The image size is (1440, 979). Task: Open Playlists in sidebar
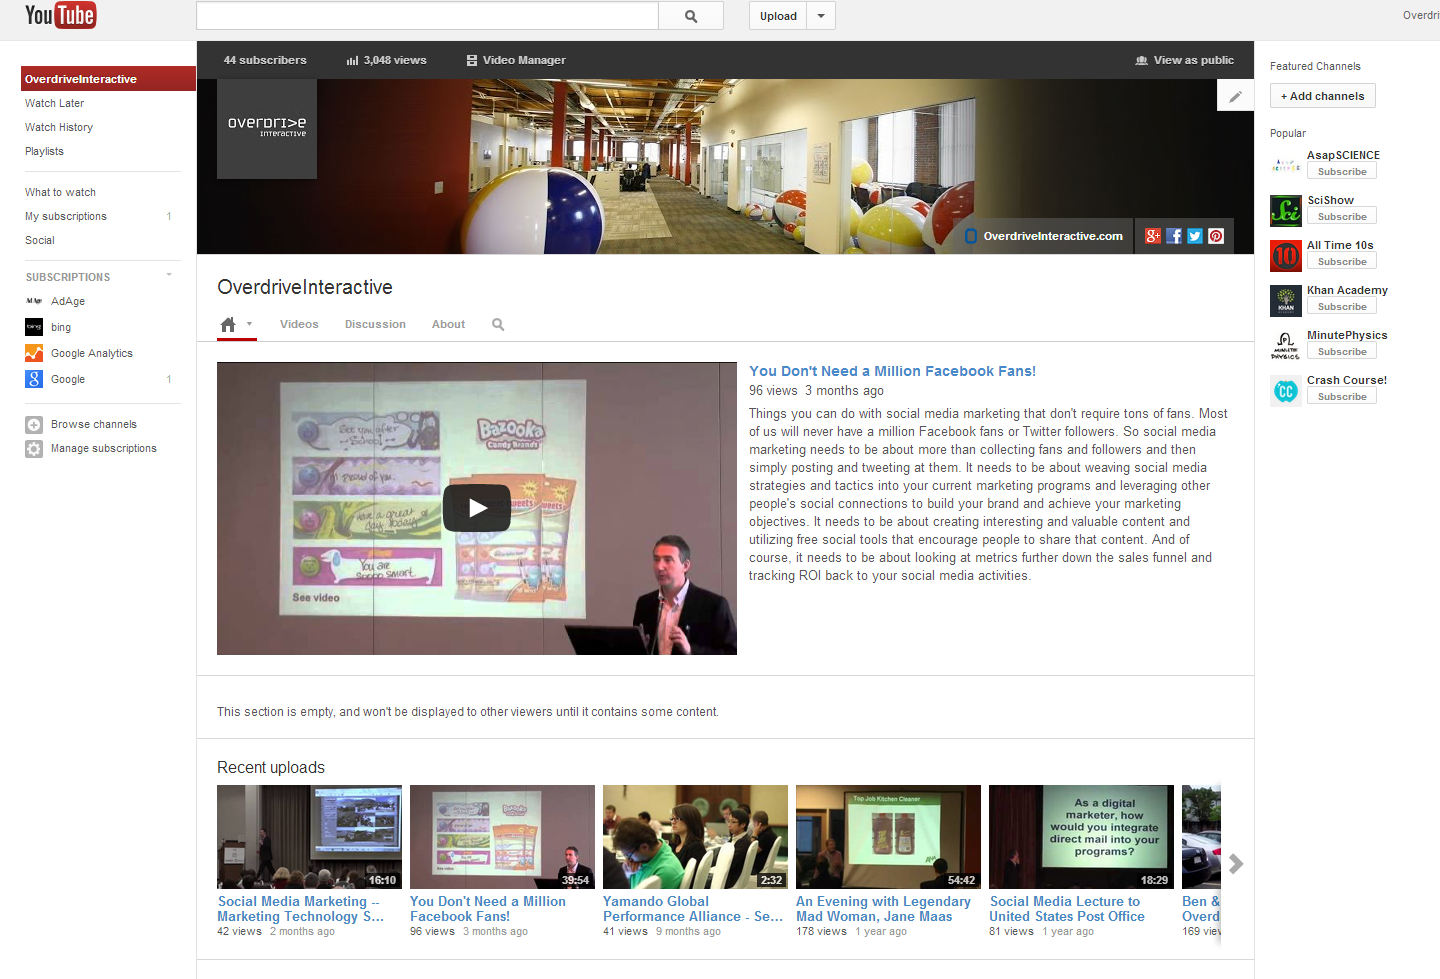[x=44, y=151]
